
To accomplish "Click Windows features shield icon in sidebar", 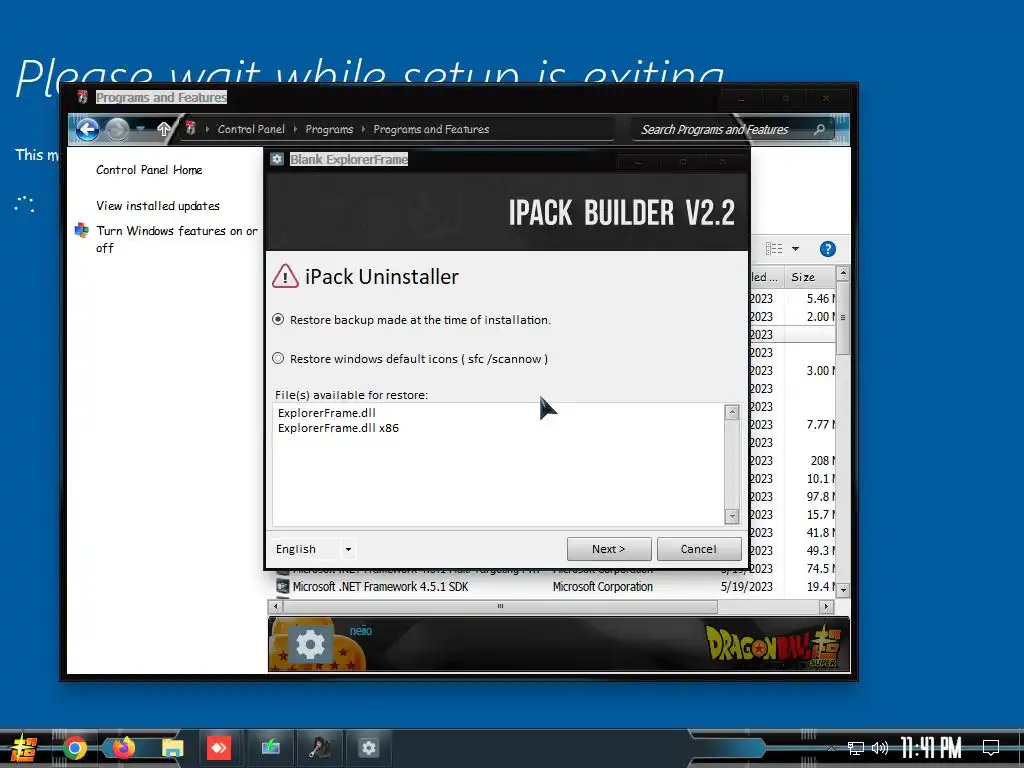I will [82, 231].
